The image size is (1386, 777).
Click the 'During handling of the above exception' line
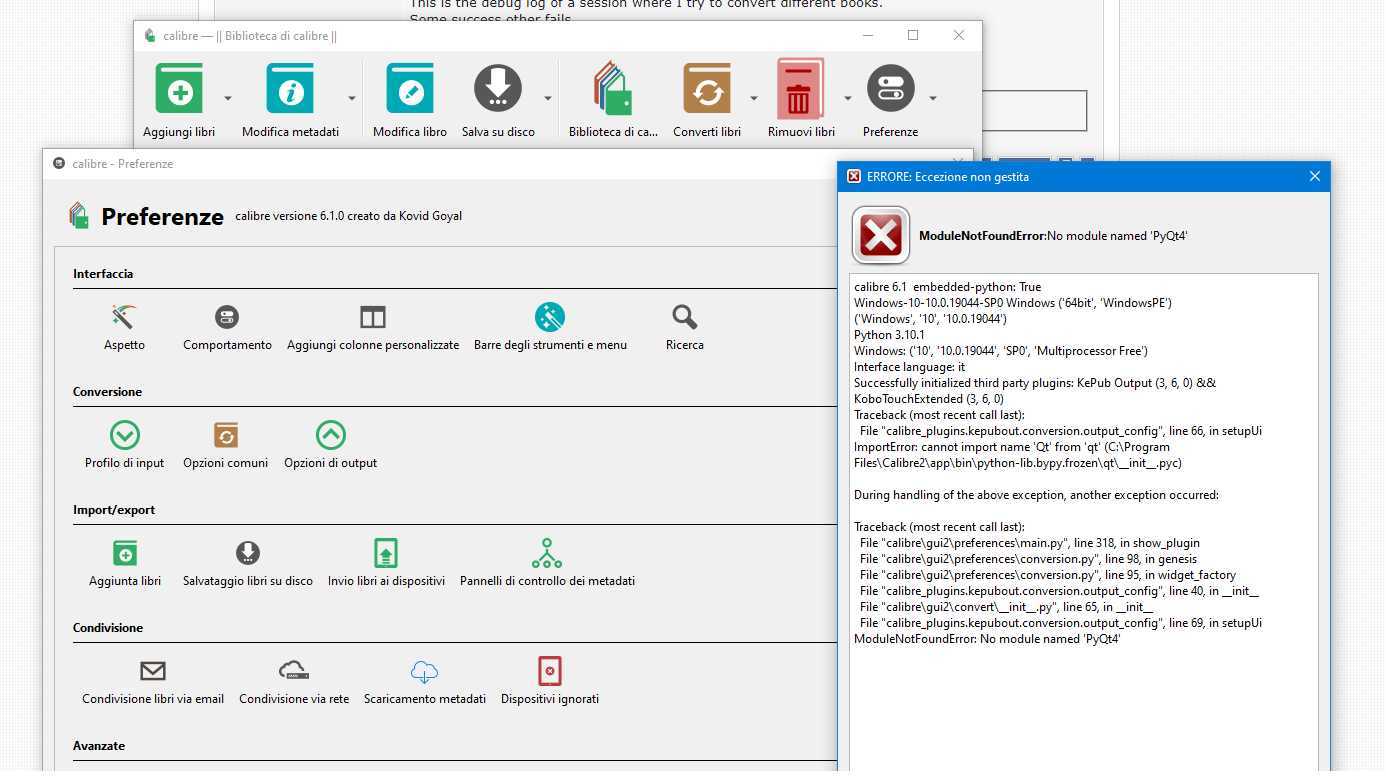pos(1036,495)
